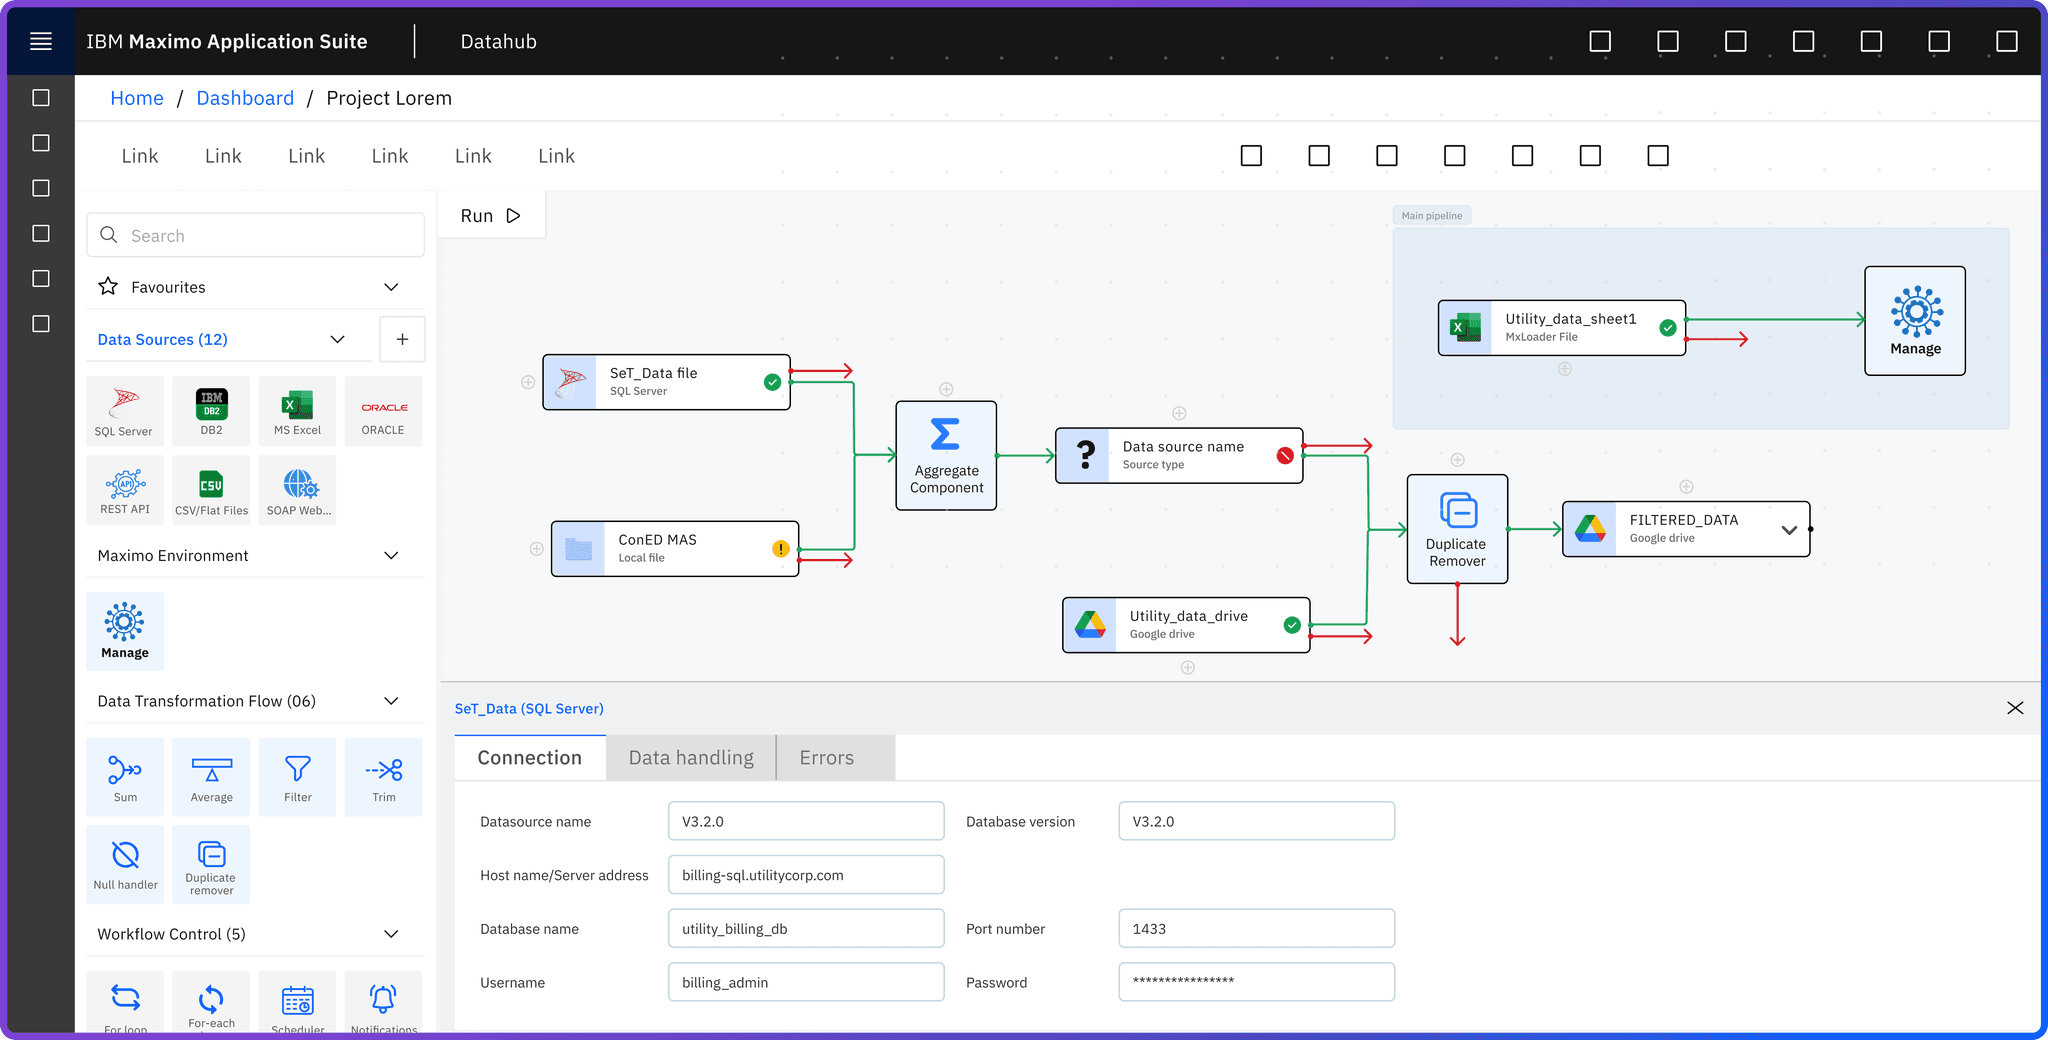Select the For-each workflow tile
The image size is (2048, 1040).
tap(211, 1003)
